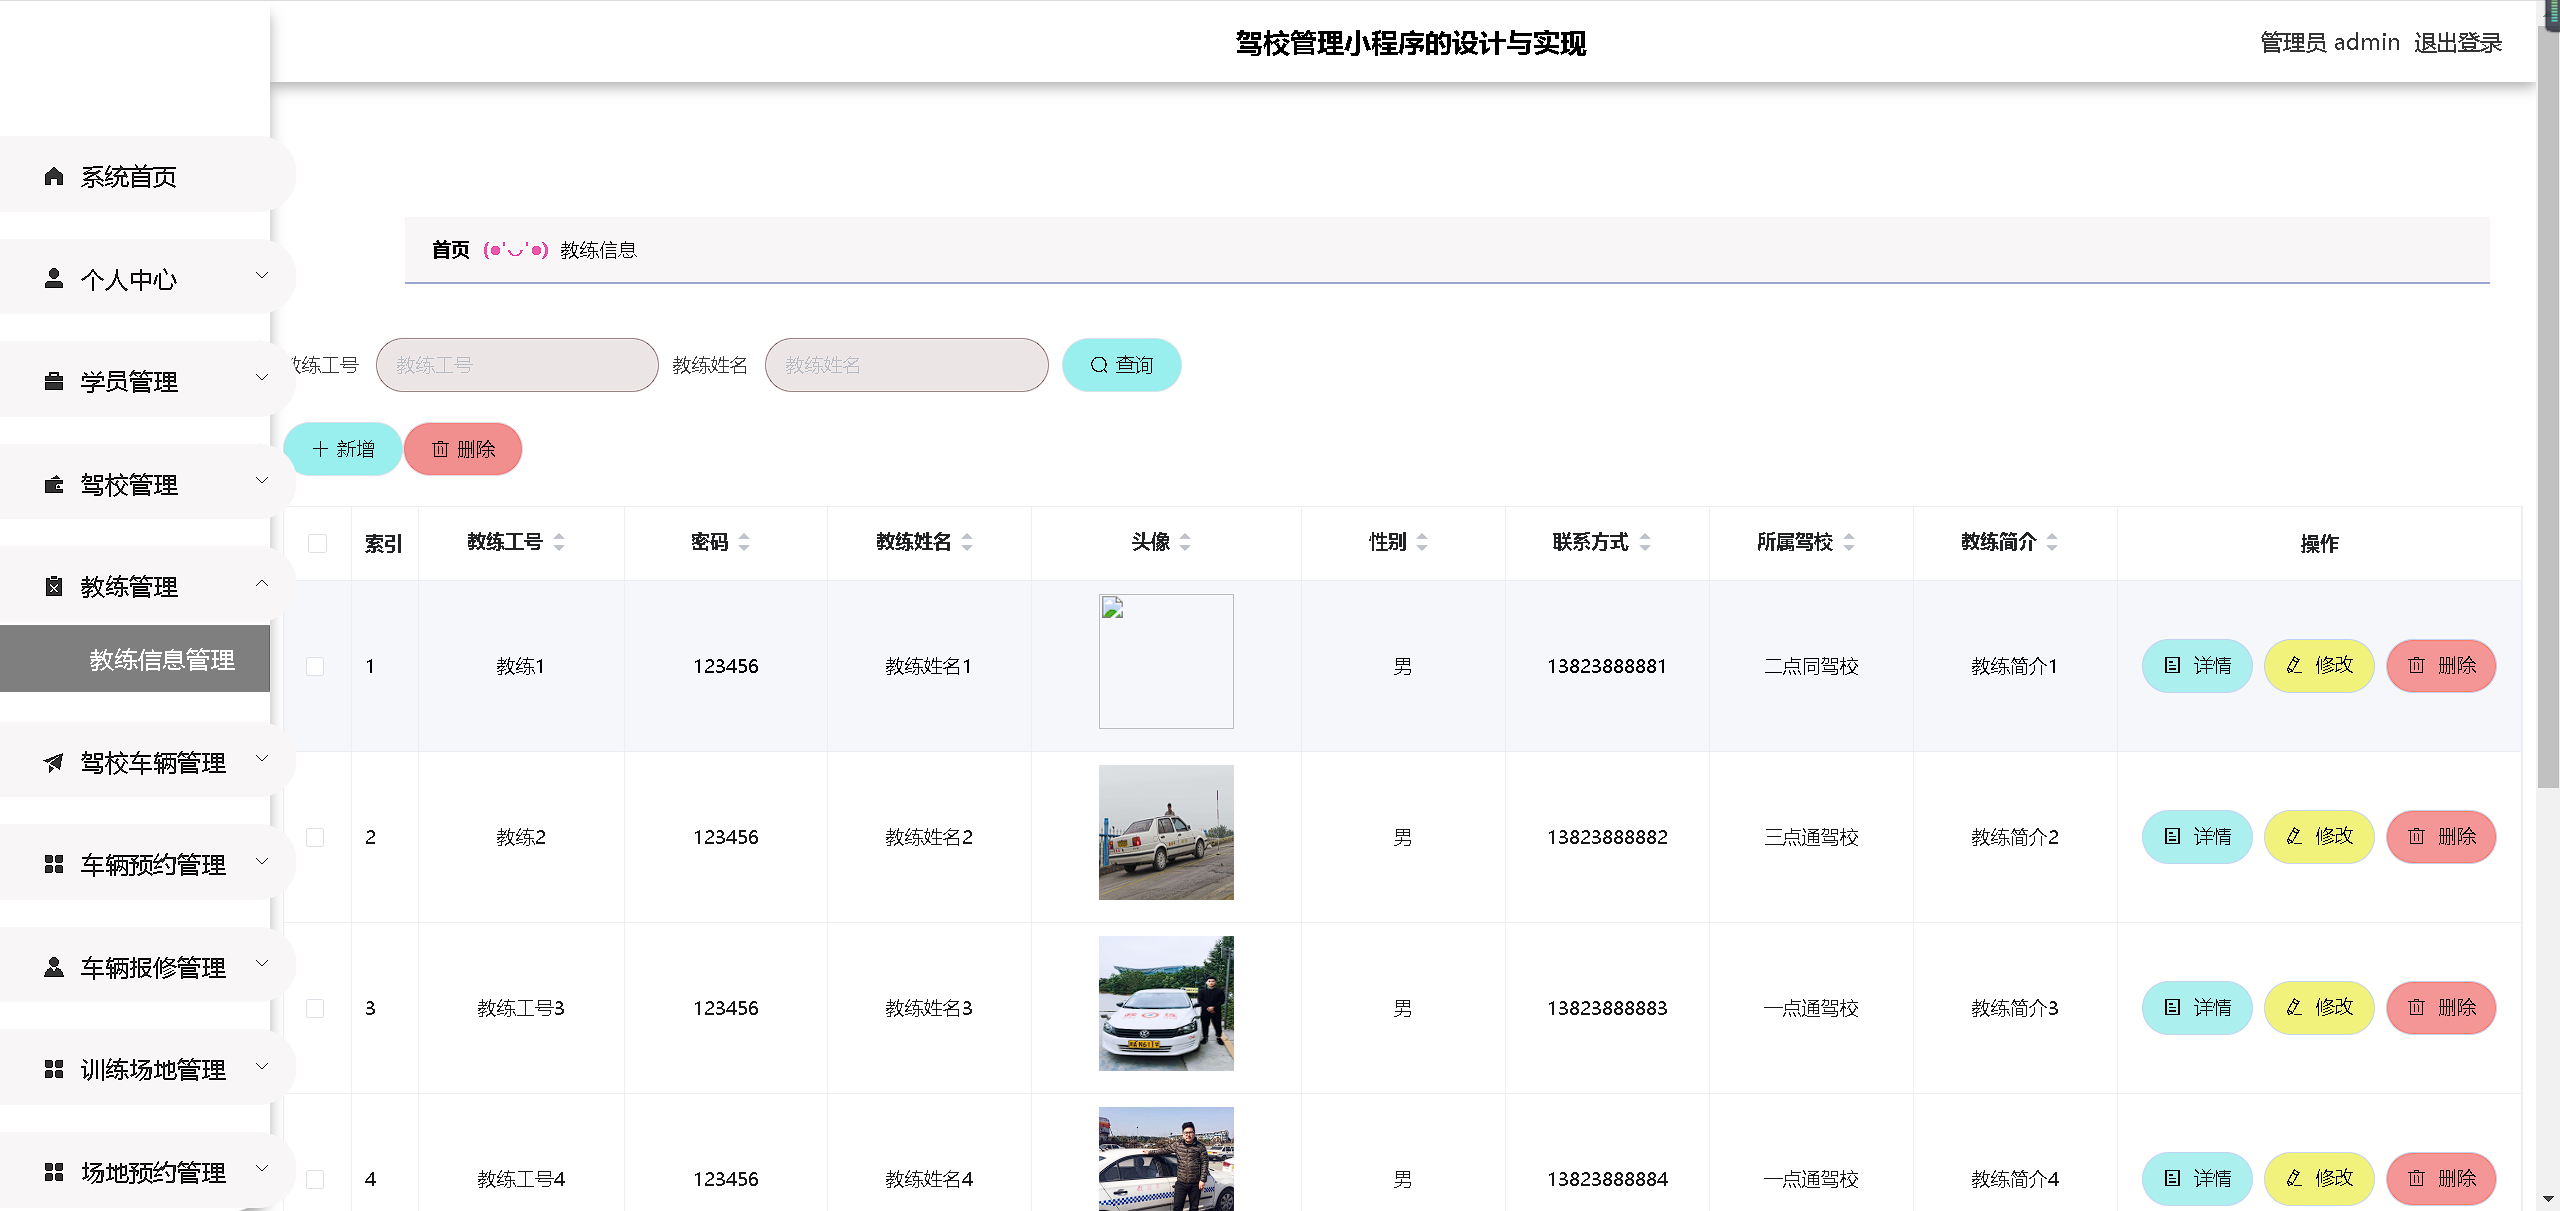Click 修改 for row 教练2
Viewport: 2560px width, 1211px height.
[2319, 837]
